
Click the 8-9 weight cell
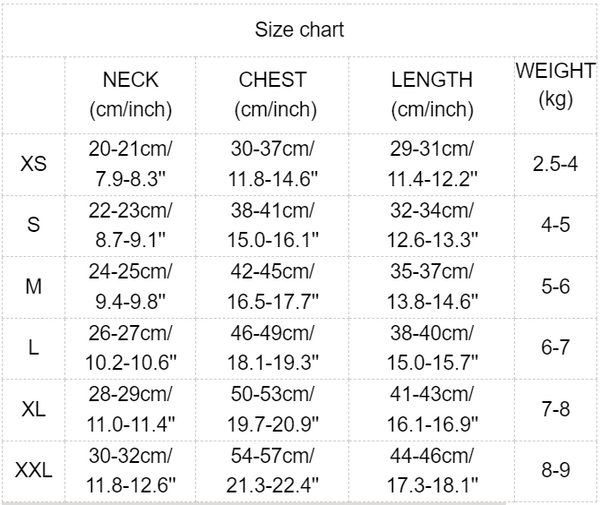tap(555, 471)
